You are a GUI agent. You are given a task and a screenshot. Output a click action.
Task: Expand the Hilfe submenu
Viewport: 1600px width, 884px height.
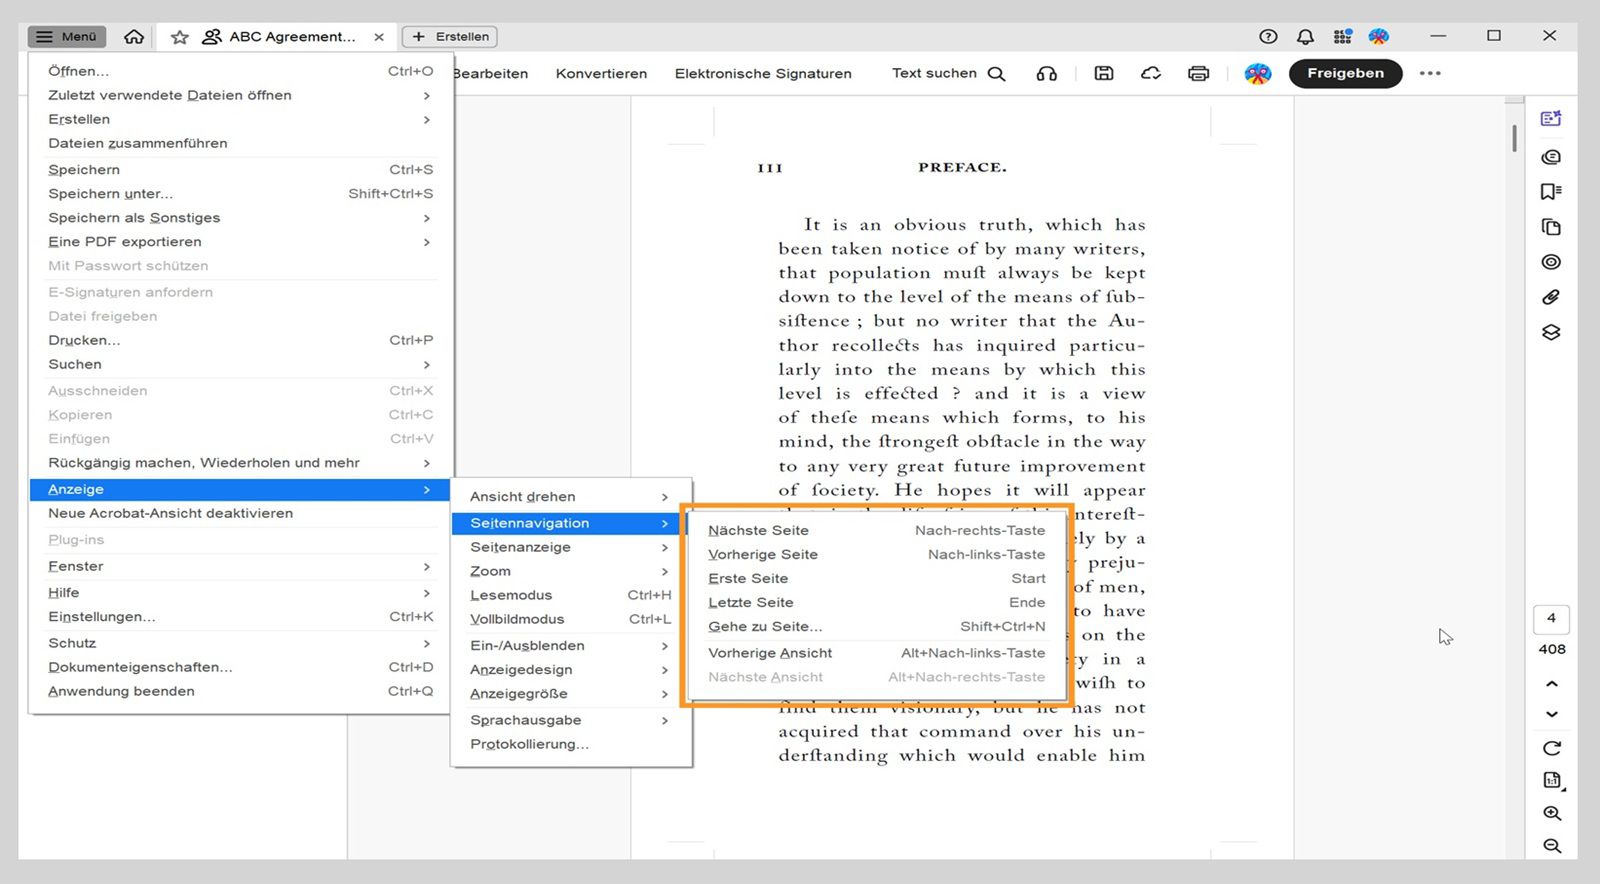tap(240, 593)
